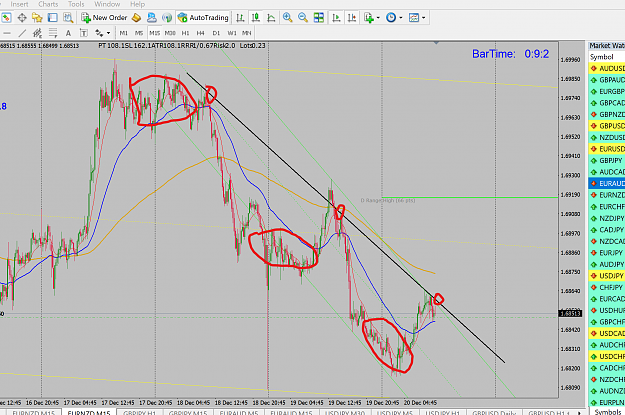Image resolution: width=625 pixels, height=415 pixels.
Task: Open the chart Templates icon
Action: (414, 18)
